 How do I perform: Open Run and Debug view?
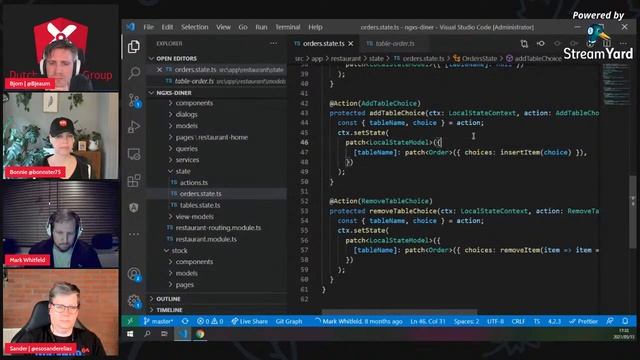pyautogui.click(x=134, y=127)
